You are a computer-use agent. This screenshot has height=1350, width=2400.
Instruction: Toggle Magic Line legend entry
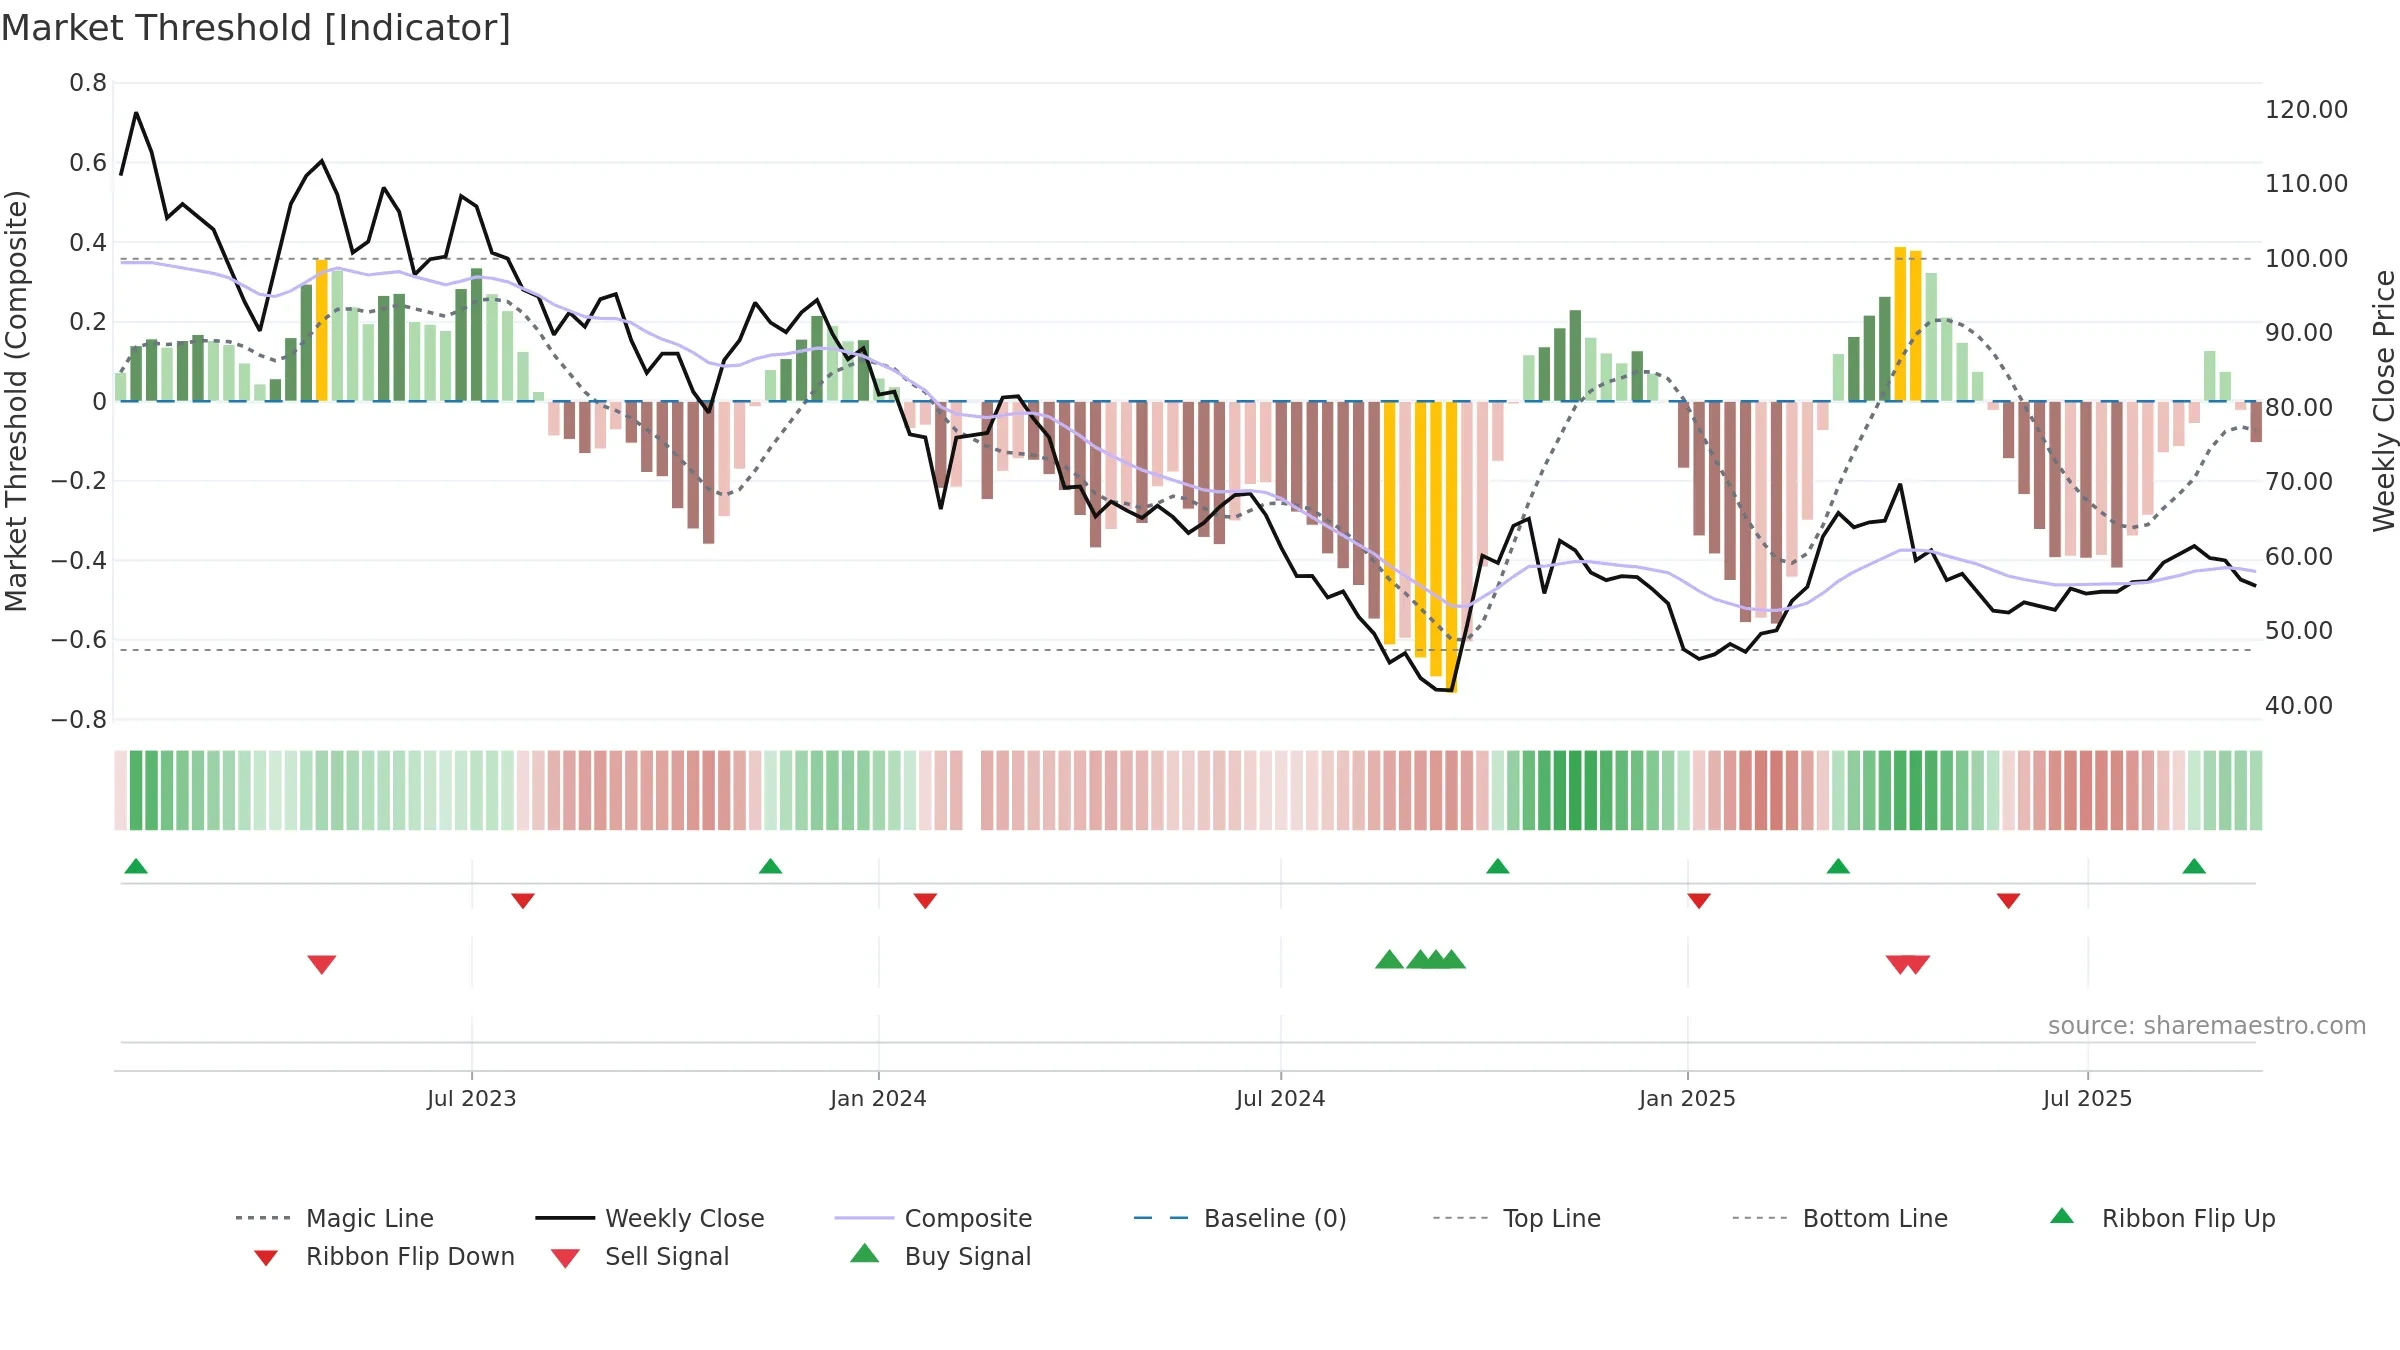coord(335,1218)
